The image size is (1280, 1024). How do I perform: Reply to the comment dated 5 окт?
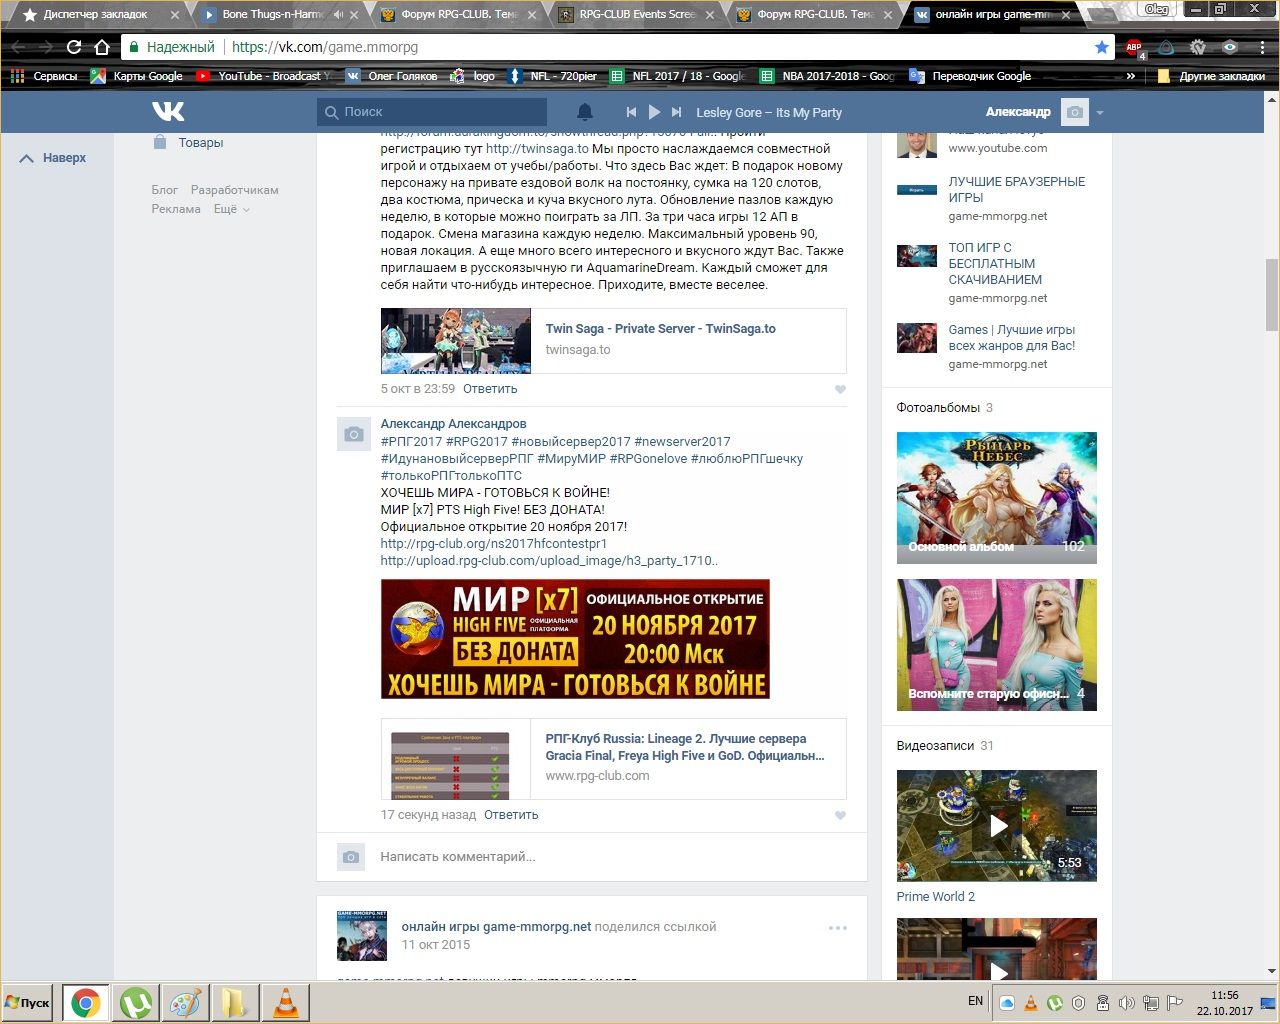point(490,389)
